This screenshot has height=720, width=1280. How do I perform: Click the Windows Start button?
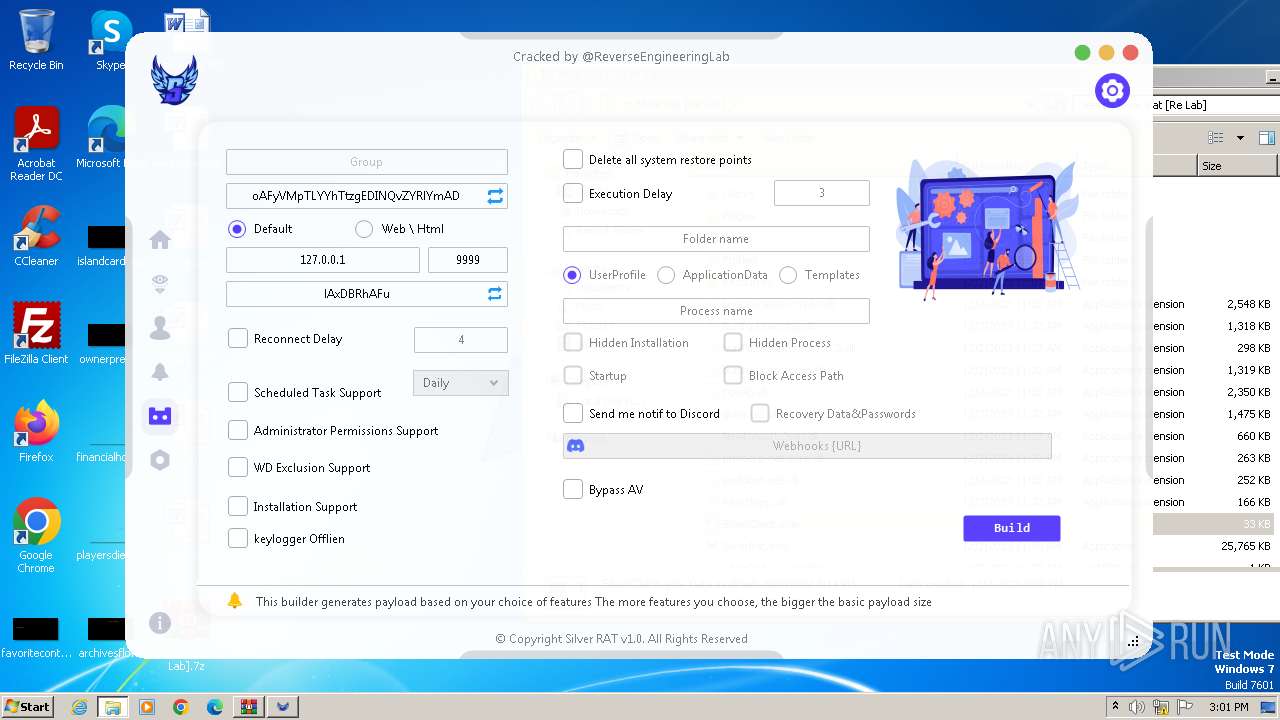pyautogui.click(x=28, y=707)
